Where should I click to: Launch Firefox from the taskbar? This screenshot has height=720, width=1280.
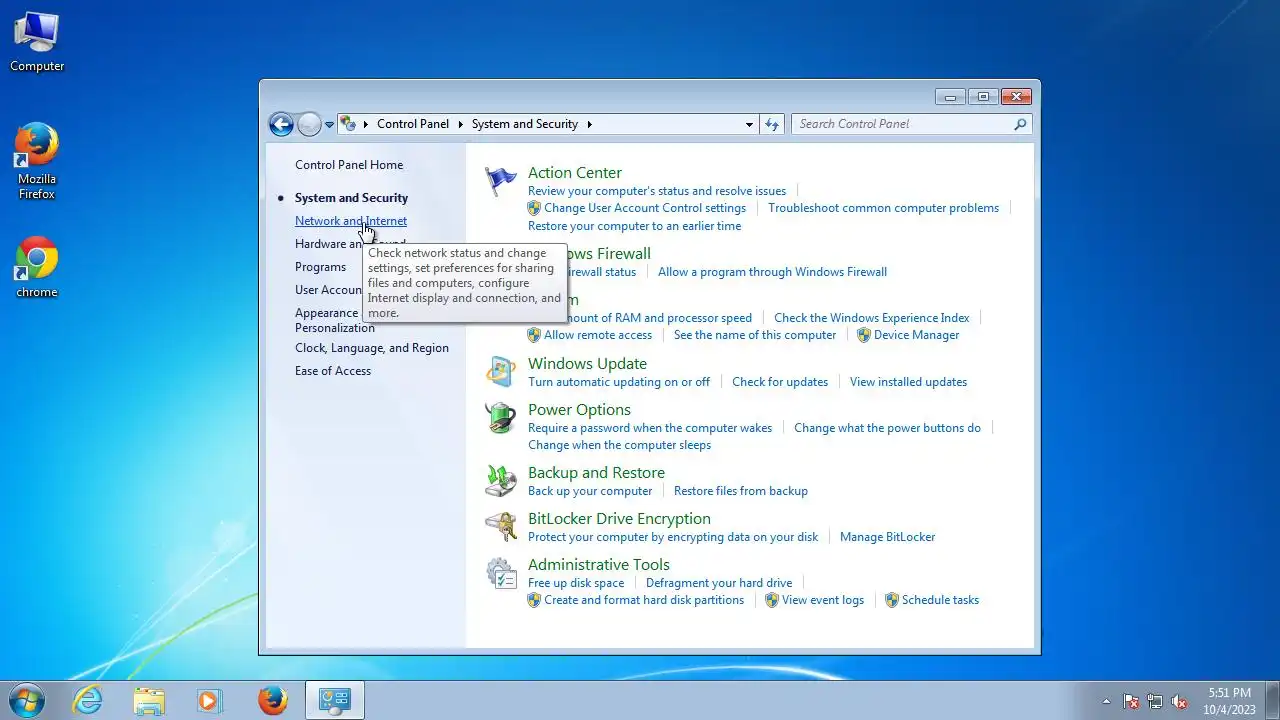[272, 700]
